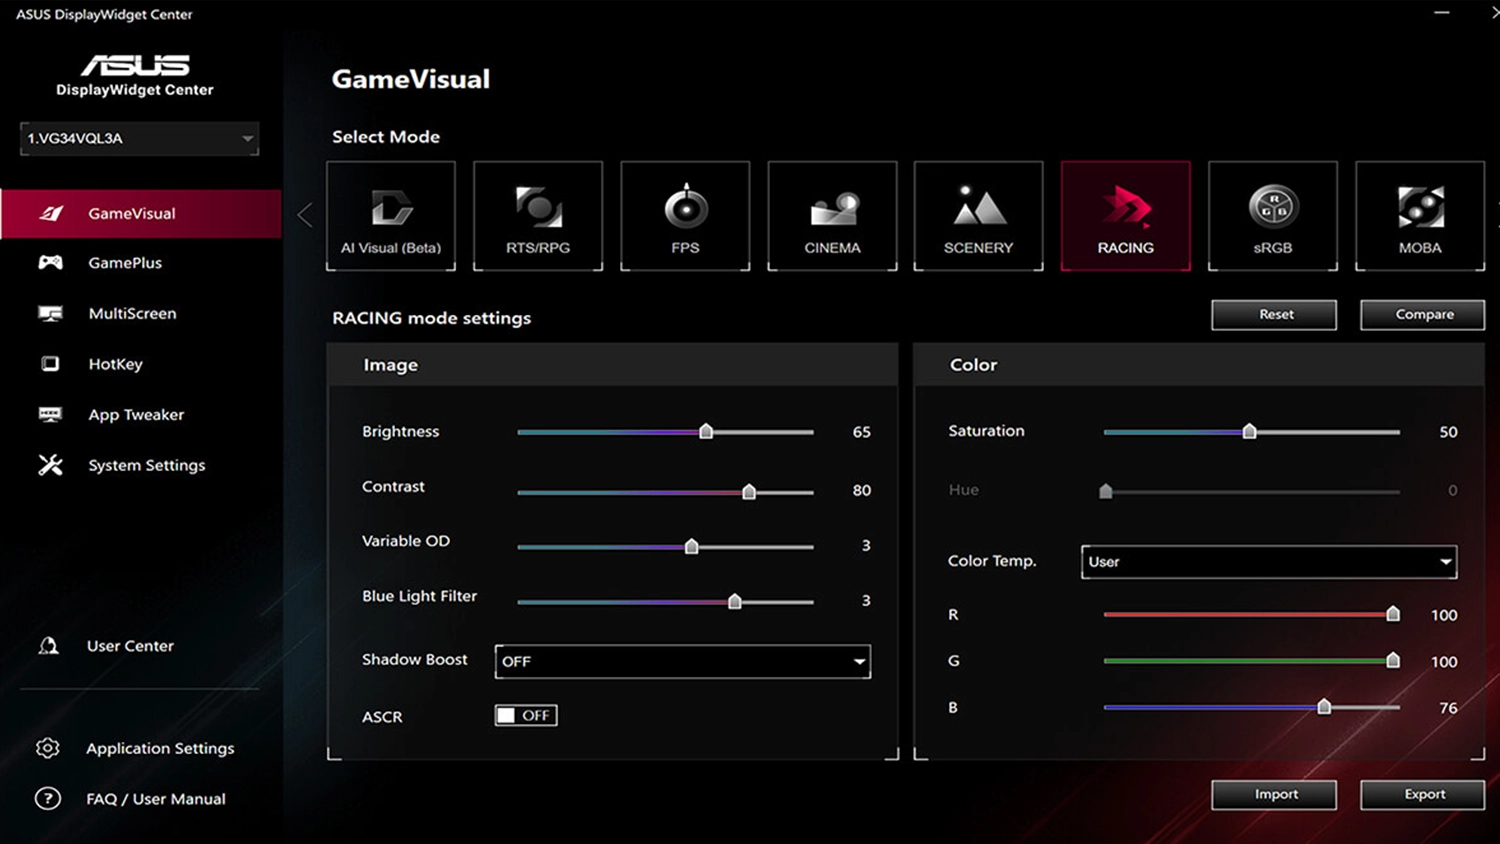Click the HotKey sidebar icon
Image resolution: width=1500 pixels, height=844 pixels.
pyautogui.click(x=50, y=364)
